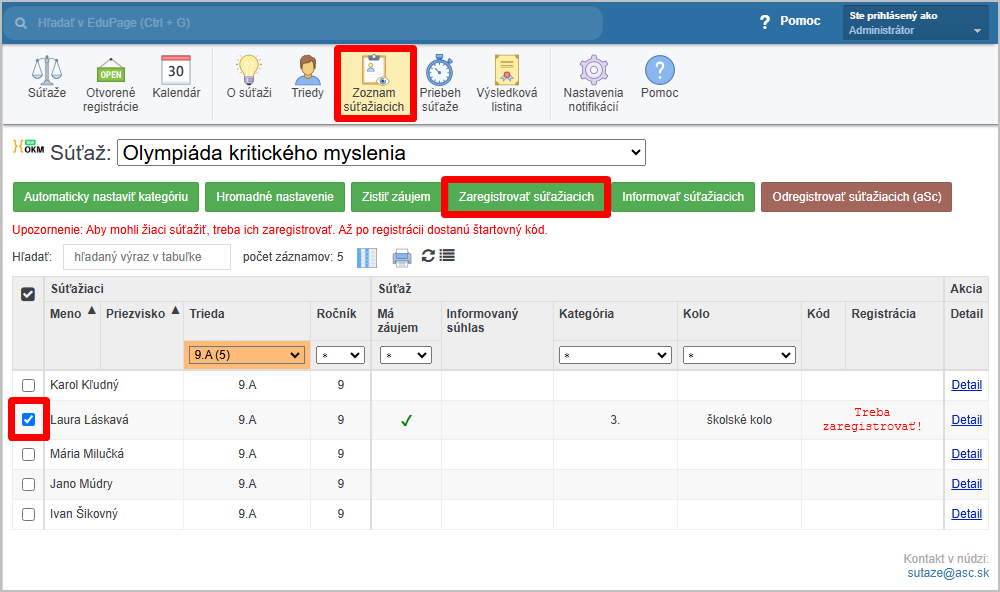
Task: Click the Informovaný súhlas column header
Action: click(x=482, y=320)
